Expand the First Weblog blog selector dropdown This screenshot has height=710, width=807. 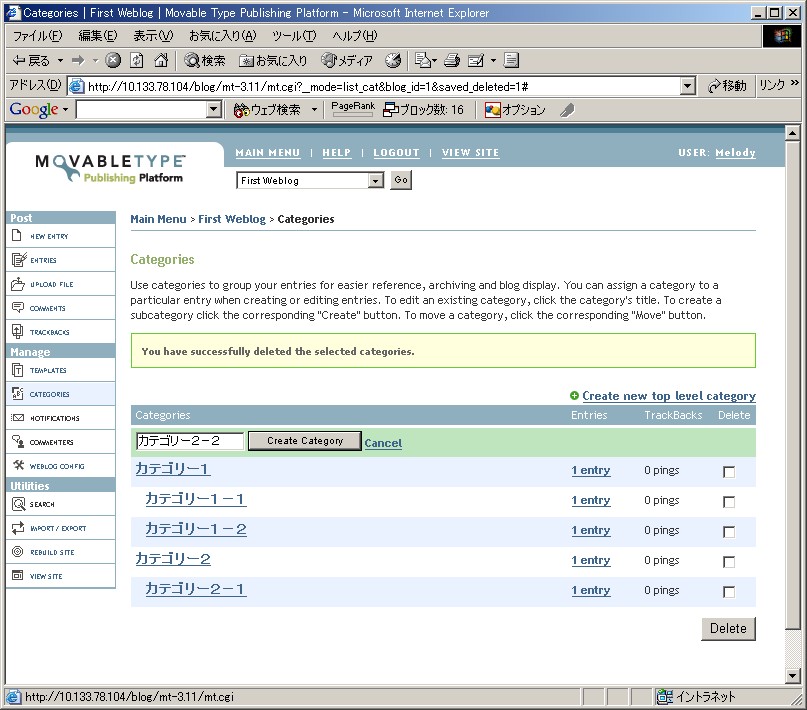click(x=376, y=181)
